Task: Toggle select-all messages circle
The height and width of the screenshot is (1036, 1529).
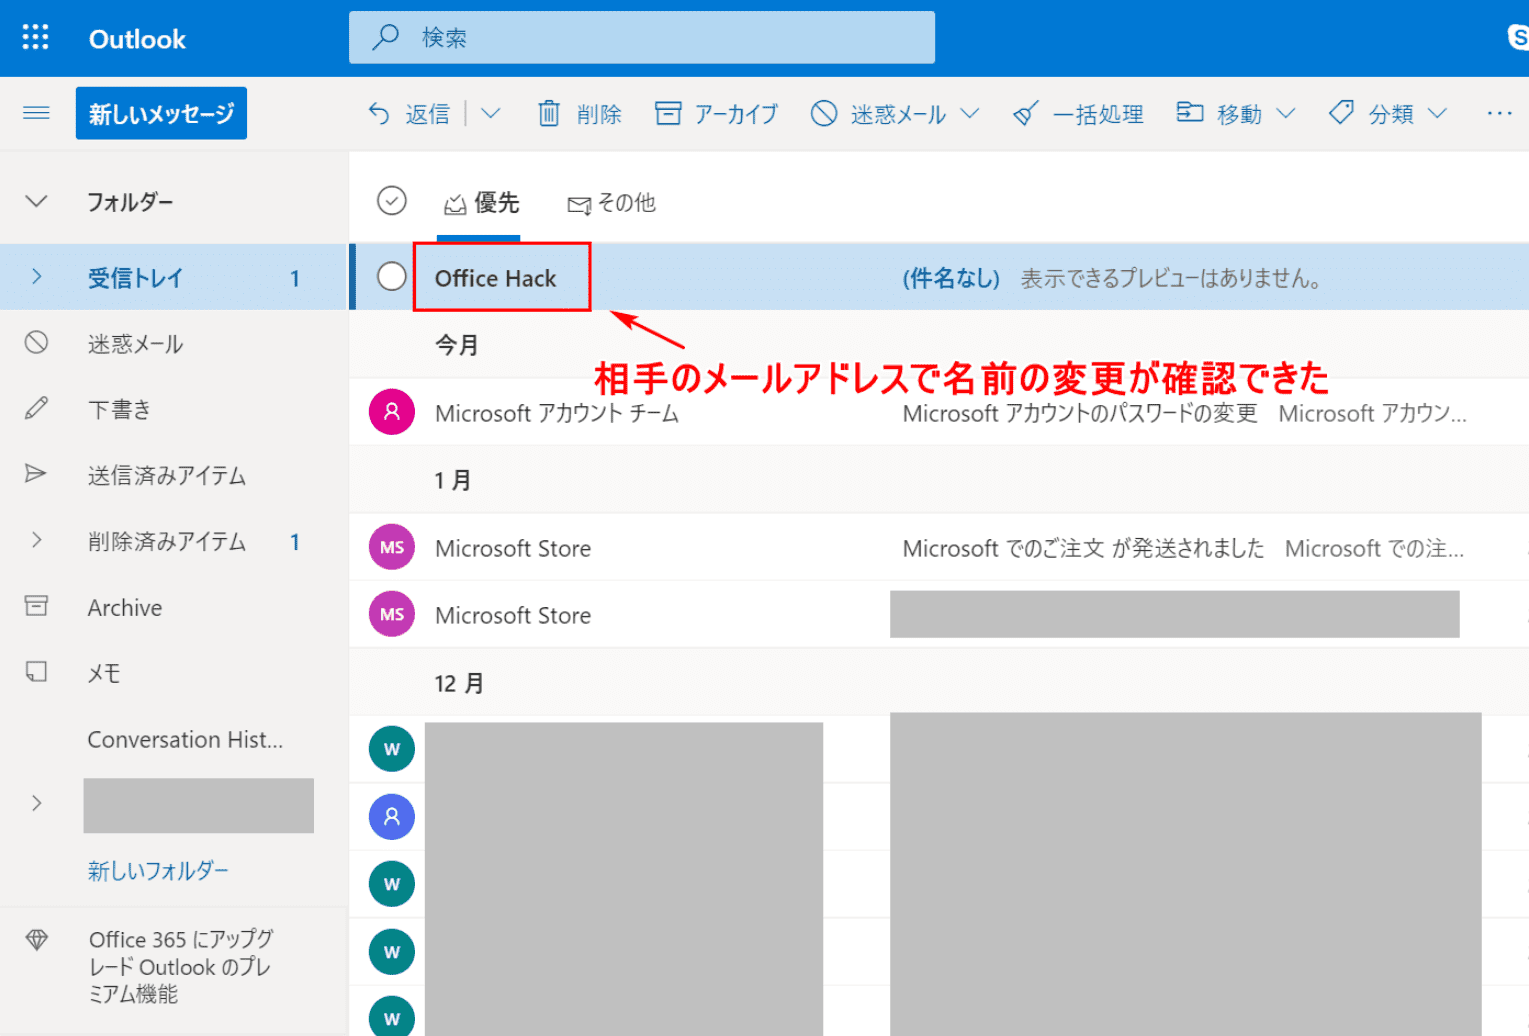Action: [x=392, y=201]
